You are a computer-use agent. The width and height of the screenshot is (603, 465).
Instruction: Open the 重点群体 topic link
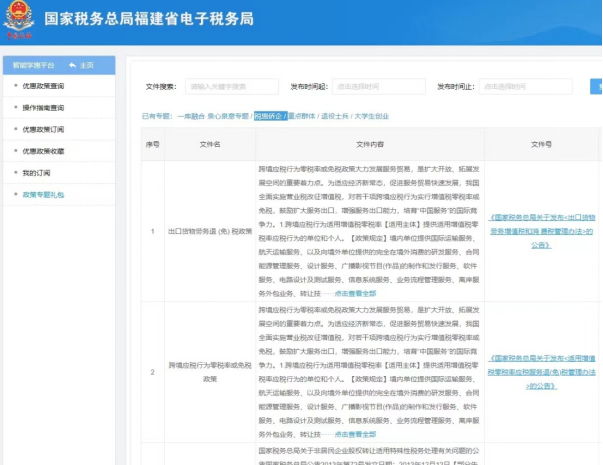(302, 116)
